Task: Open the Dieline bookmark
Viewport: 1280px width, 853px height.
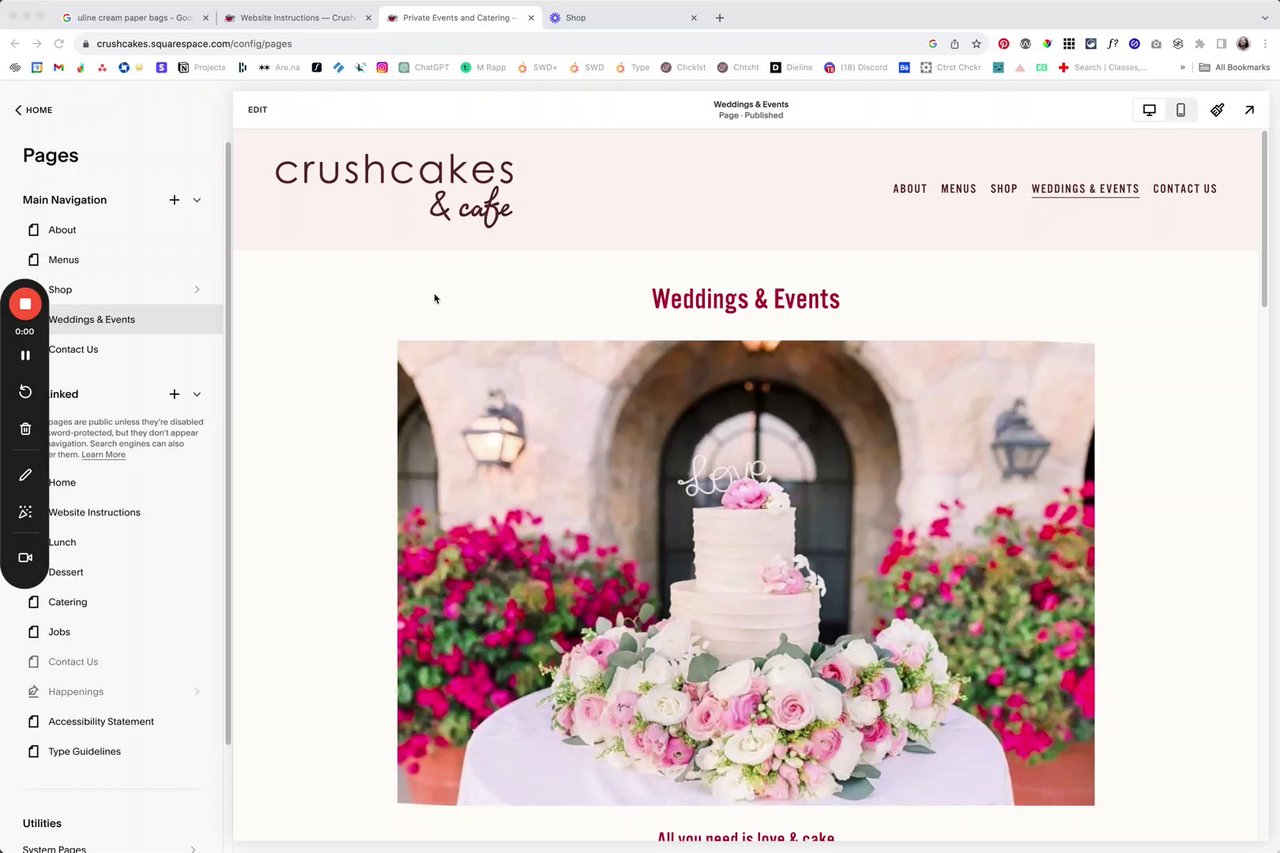Action: [x=791, y=68]
